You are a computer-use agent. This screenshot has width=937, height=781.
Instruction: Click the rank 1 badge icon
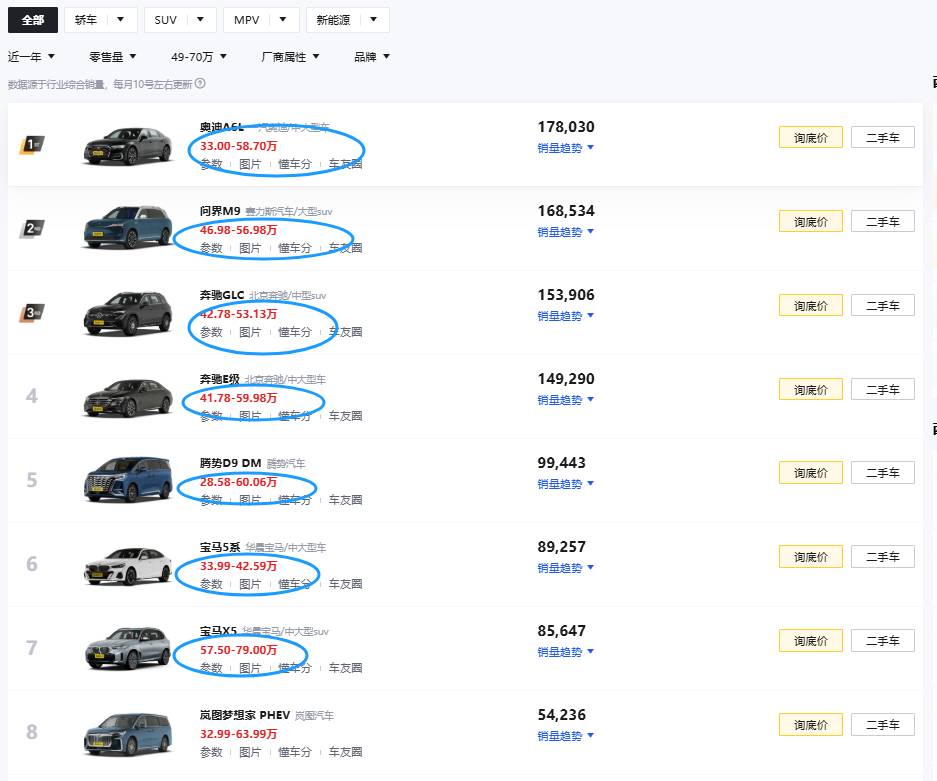[32, 145]
